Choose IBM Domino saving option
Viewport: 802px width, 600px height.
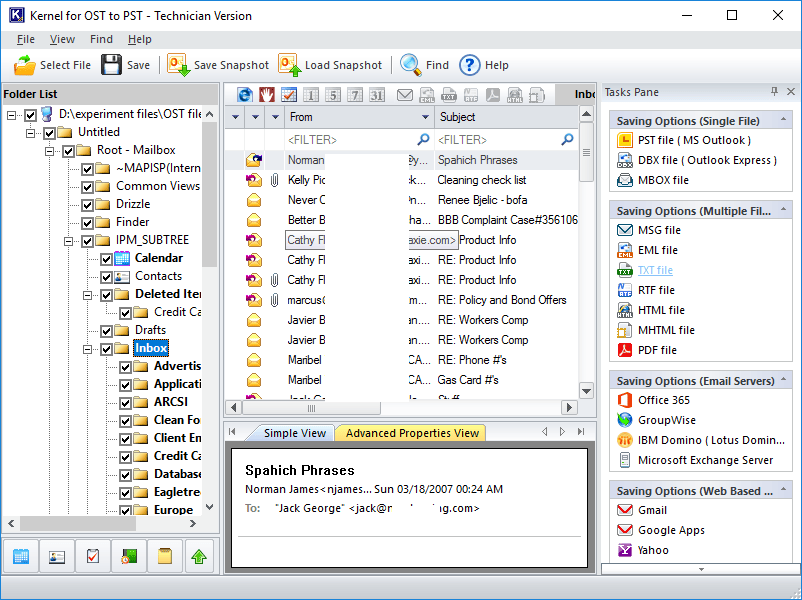coord(711,440)
